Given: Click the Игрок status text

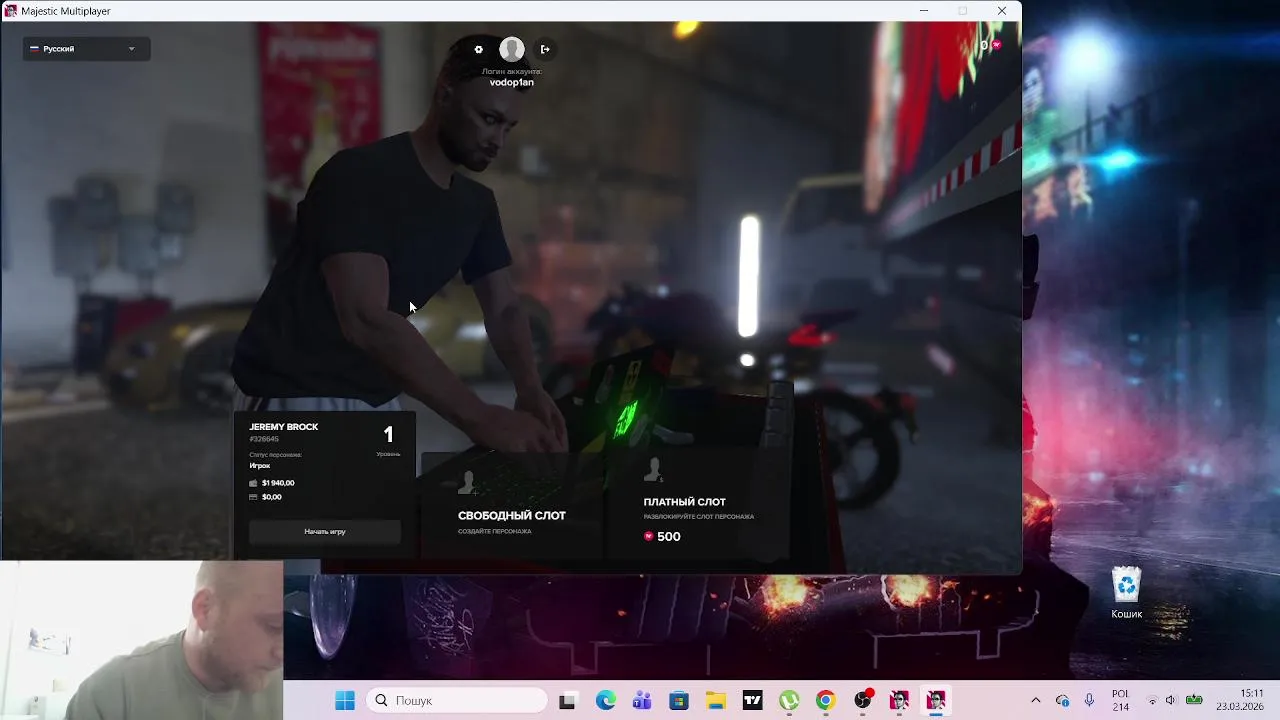Looking at the screenshot, I should 260,466.
